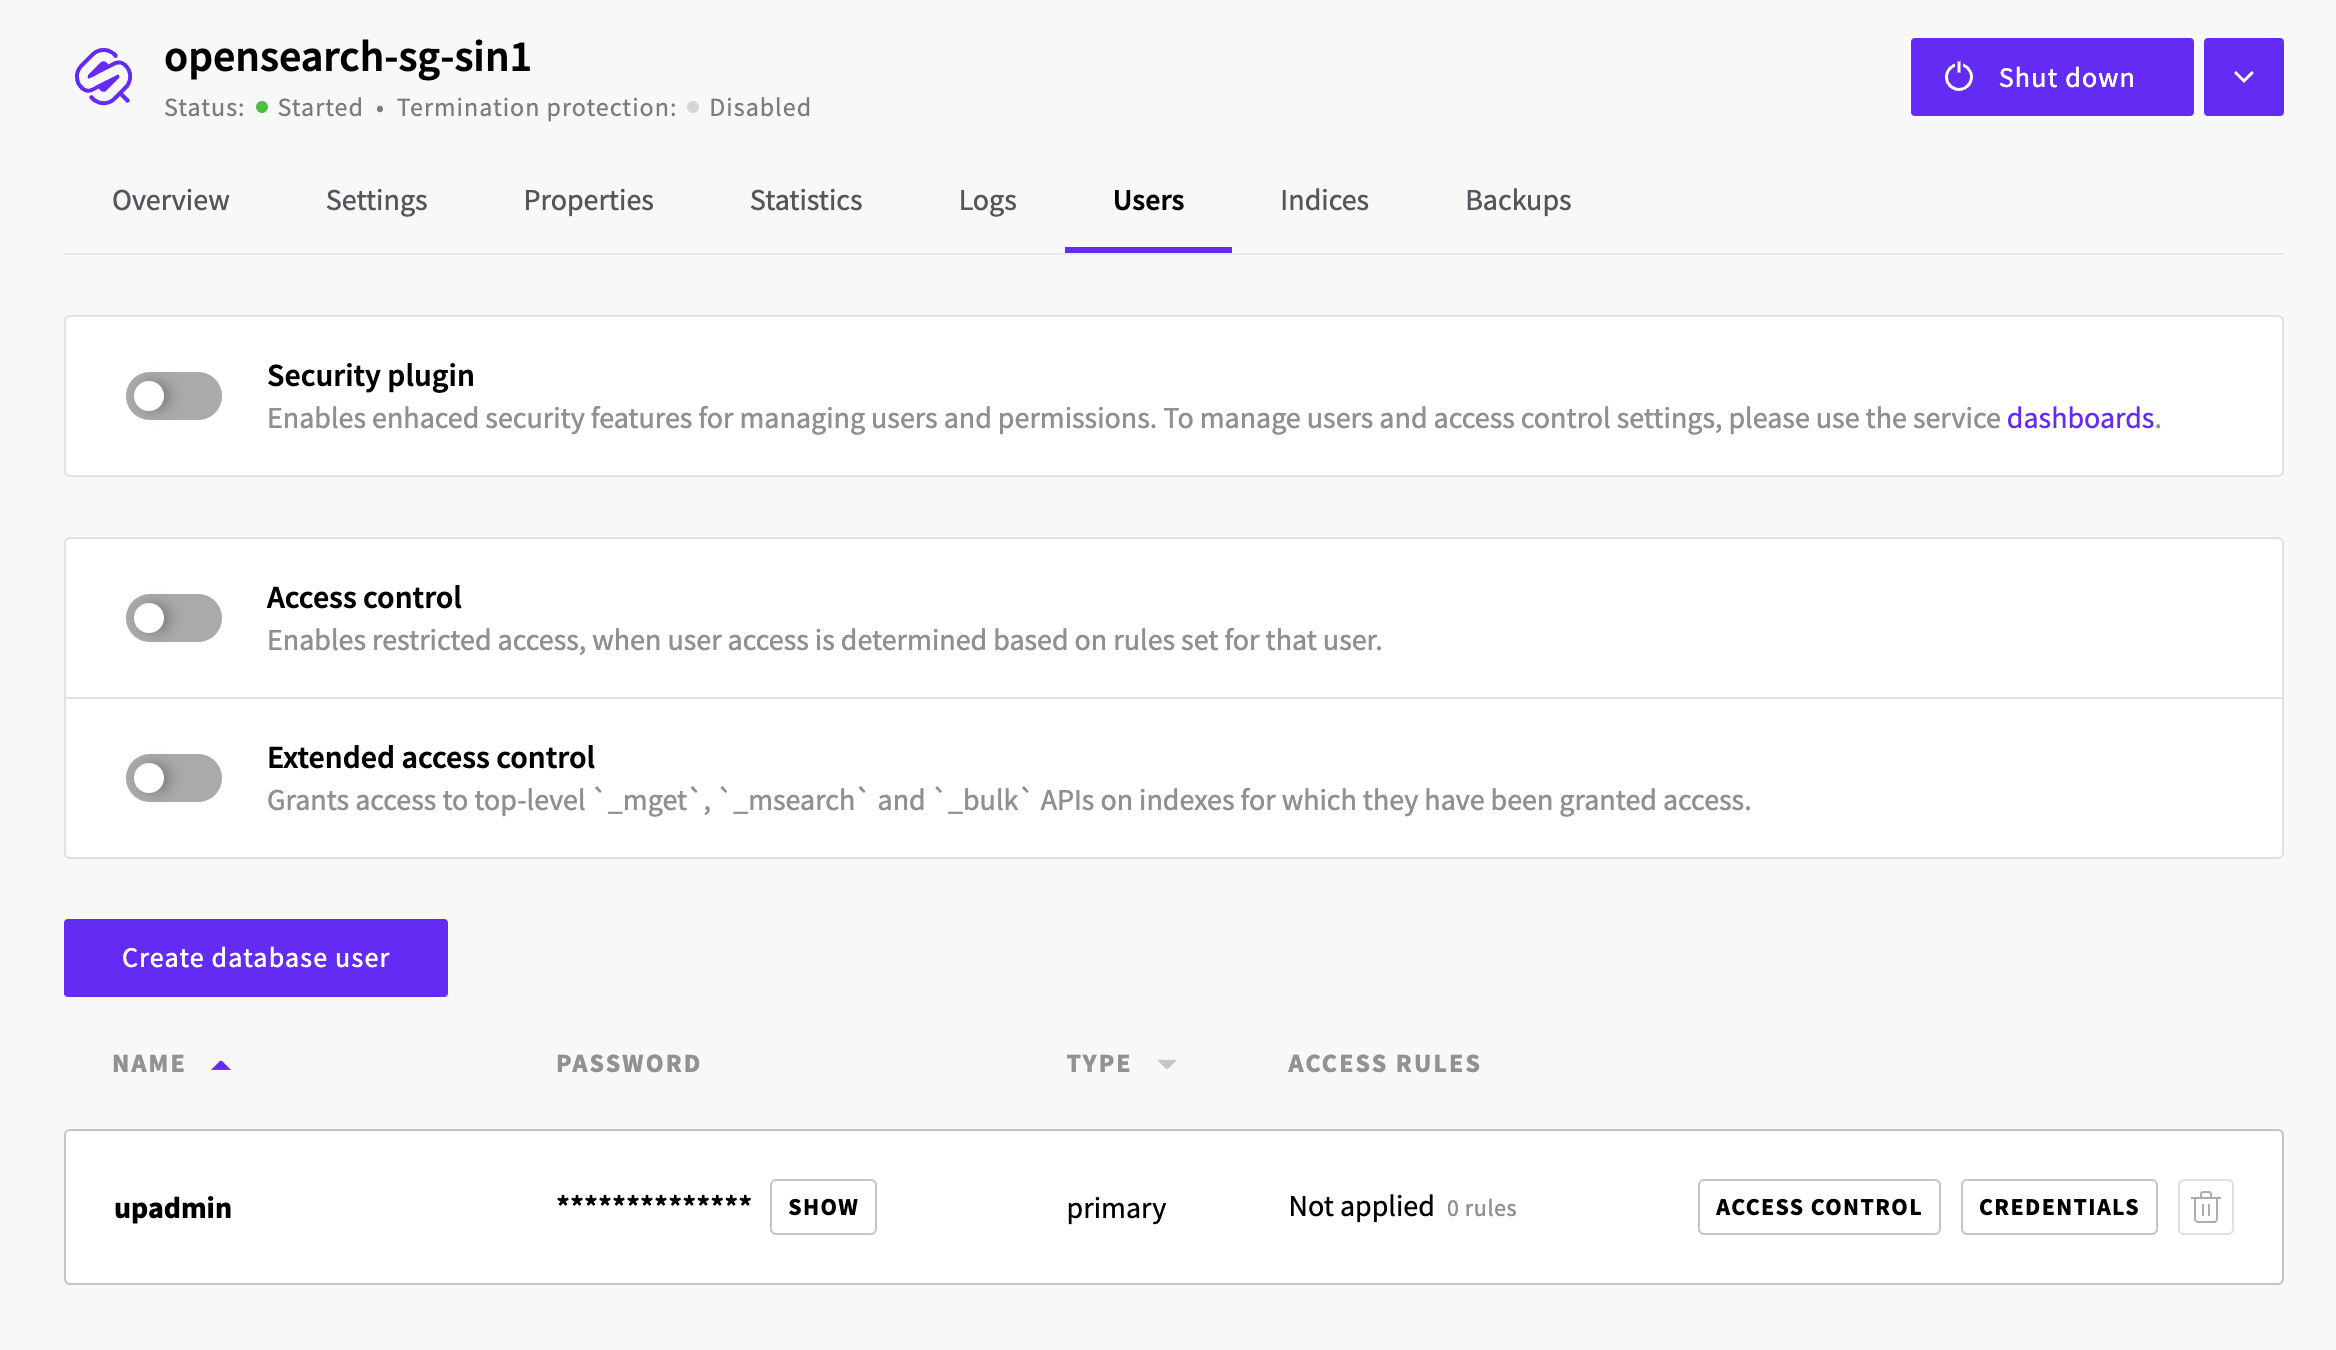Image resolution: width=2336 pixels, height=1350 pixels.
Task: Click the 'Security plugin' heading
Action: point(370,376)
